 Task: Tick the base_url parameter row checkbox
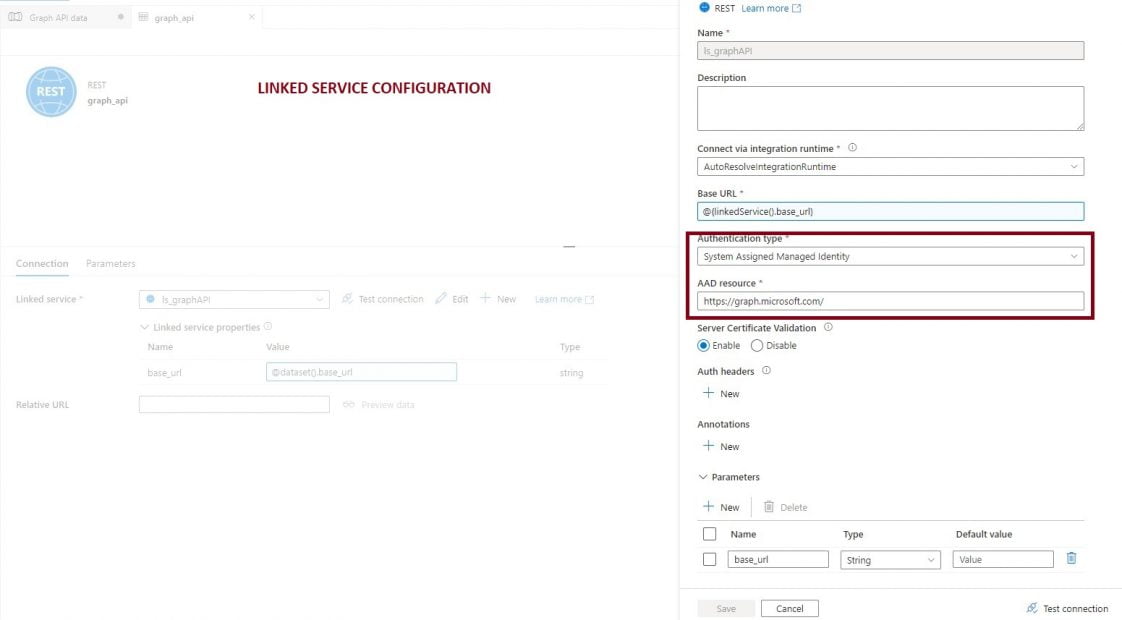(x=709, y=559)
